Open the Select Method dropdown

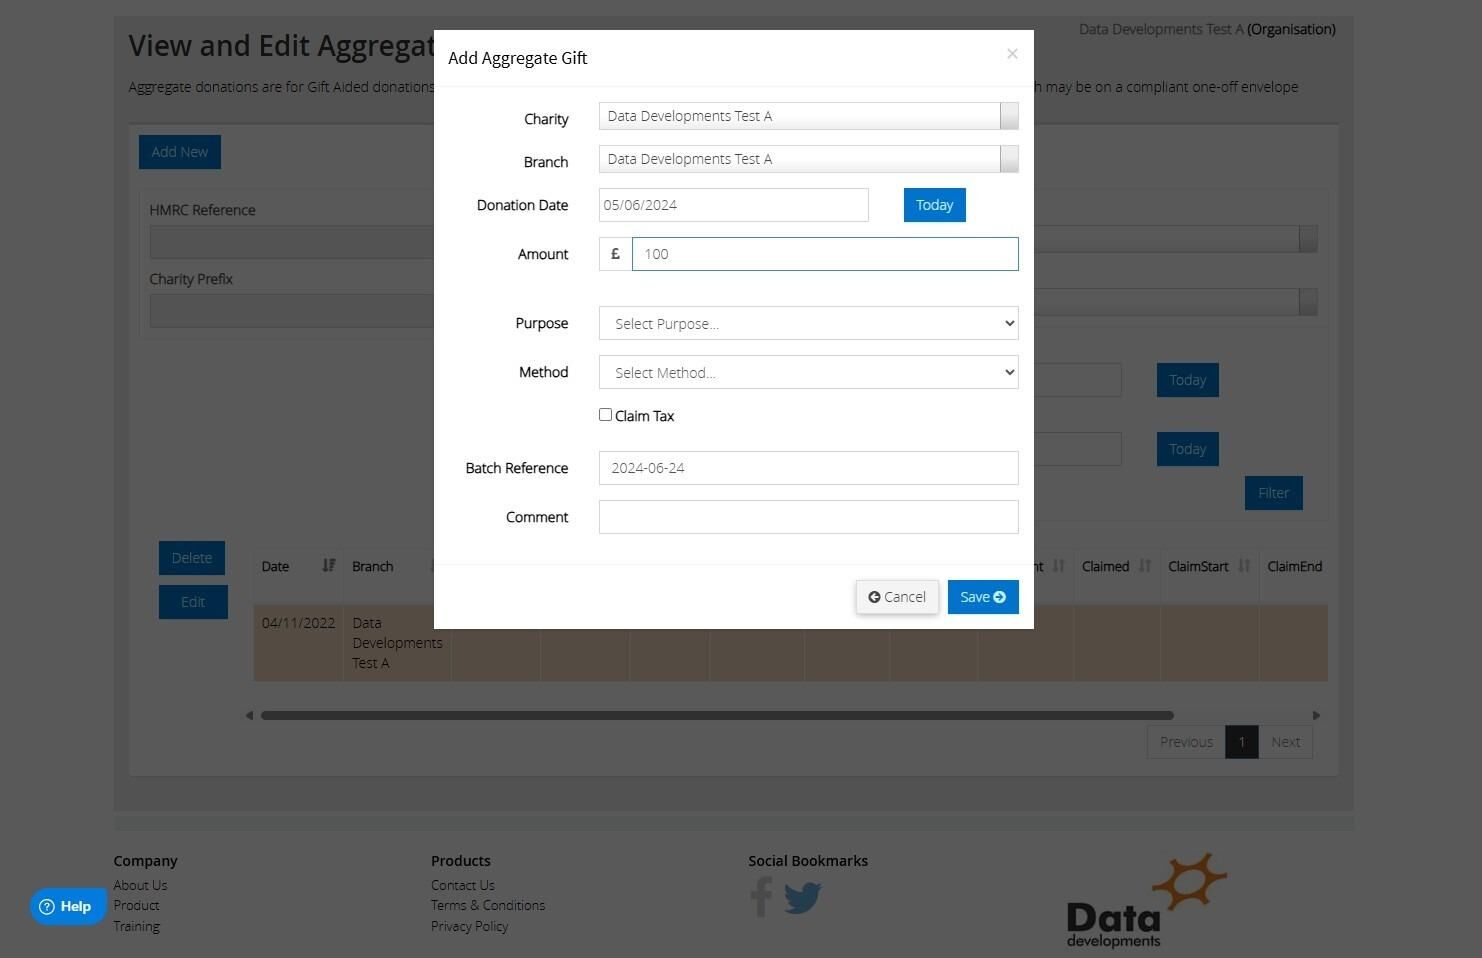(x=808, y=372)
